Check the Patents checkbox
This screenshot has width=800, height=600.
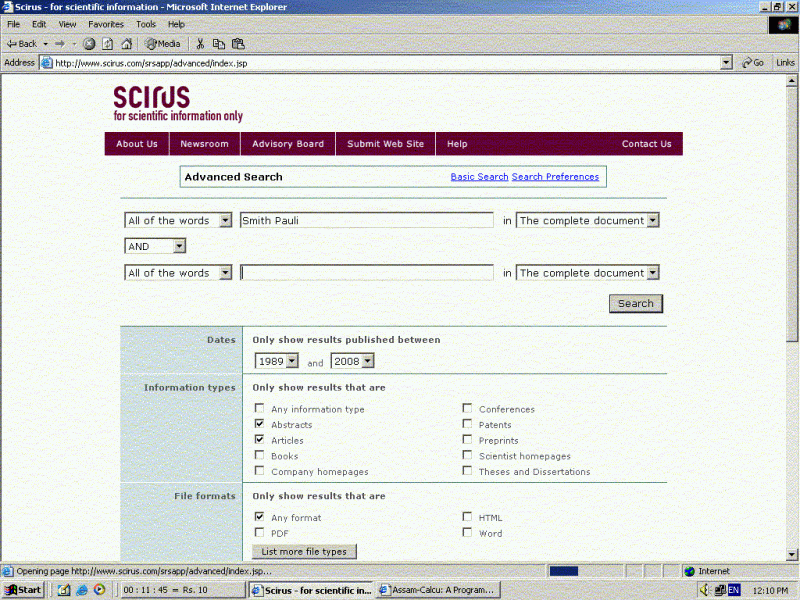pos(467,424)
